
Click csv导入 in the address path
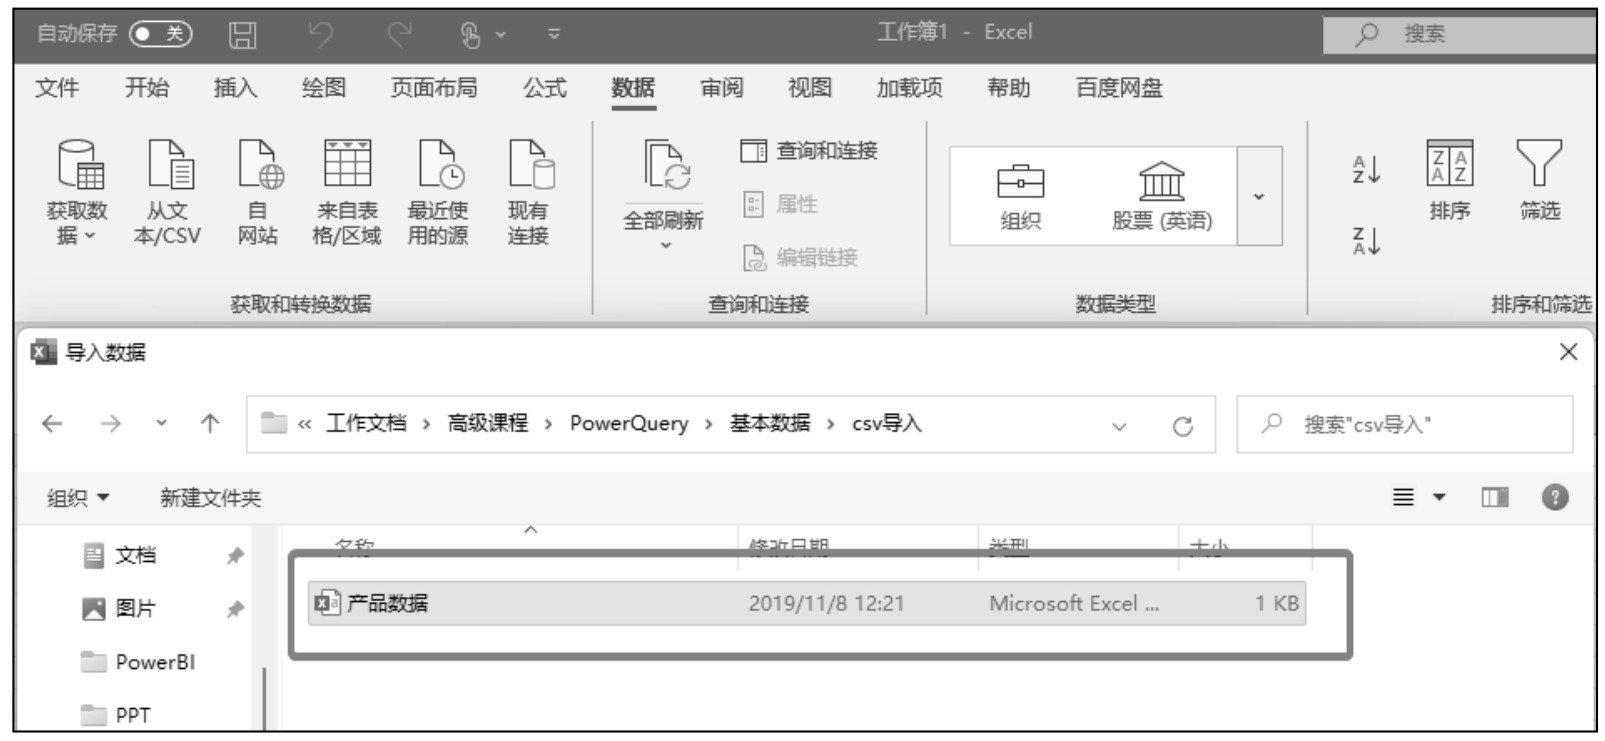pos(887,424)
